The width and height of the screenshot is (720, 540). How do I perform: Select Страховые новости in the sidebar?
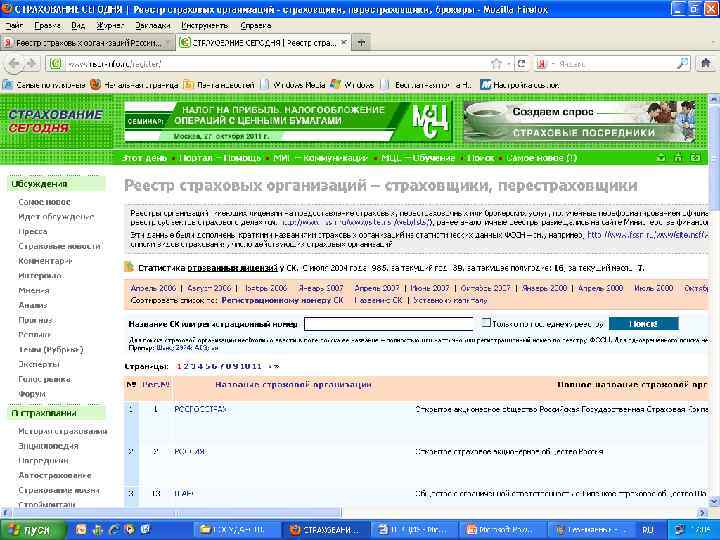pyautogui.click(x=59, y=246)
